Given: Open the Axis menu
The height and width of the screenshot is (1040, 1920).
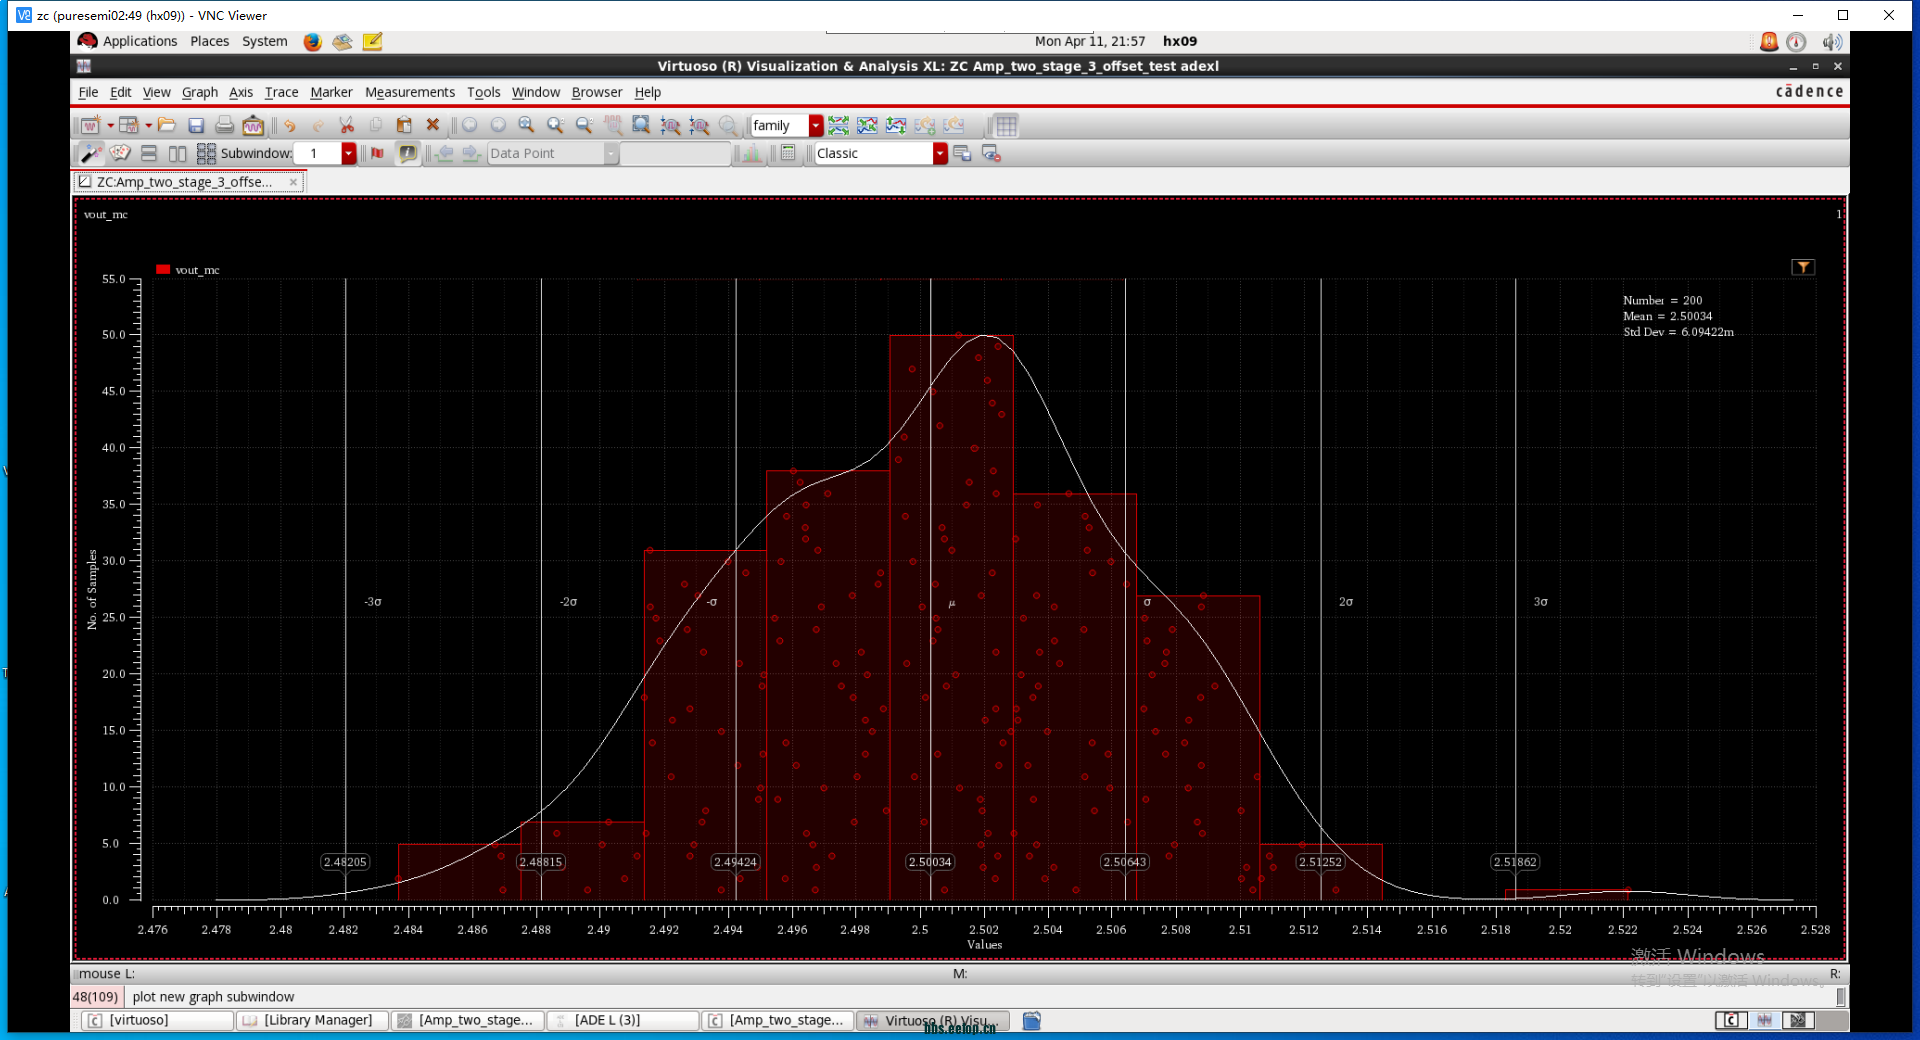Looking at the screenshot, I should click(x=241, y=92).
